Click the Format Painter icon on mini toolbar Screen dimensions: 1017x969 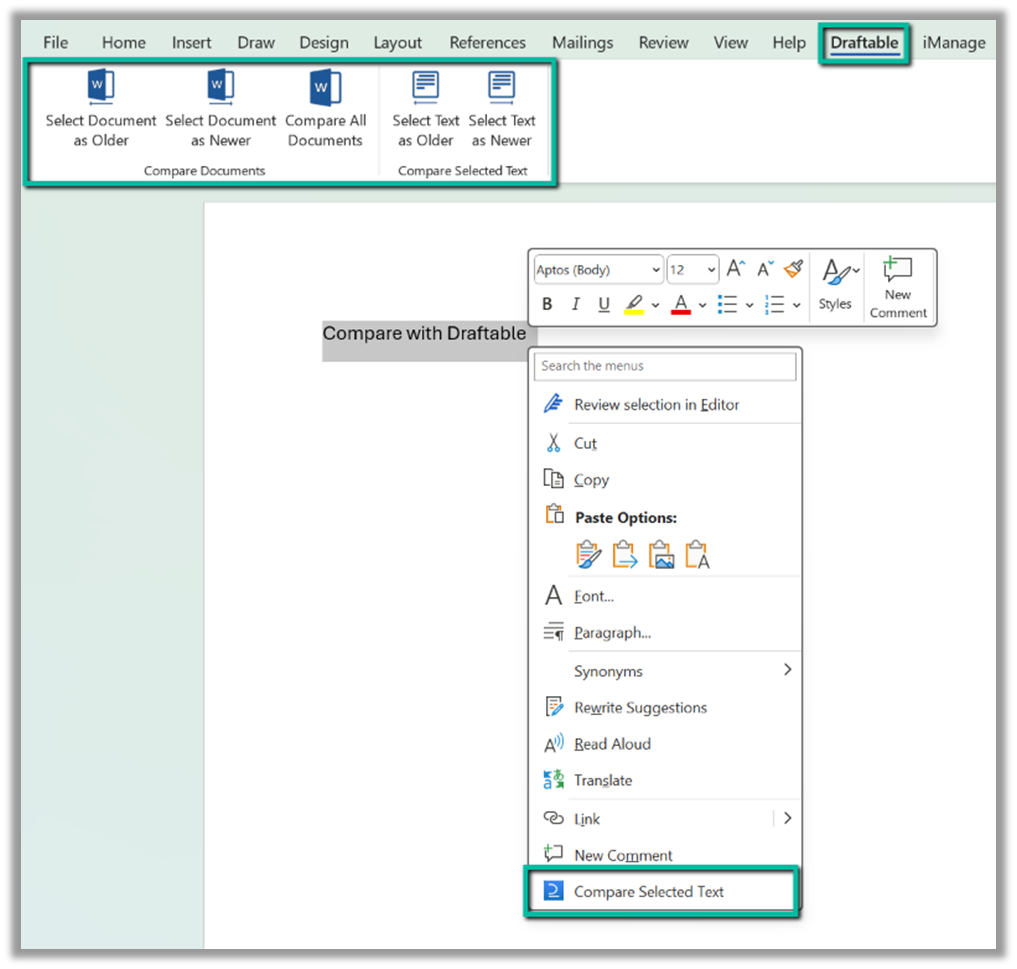(x=793, y=267)
